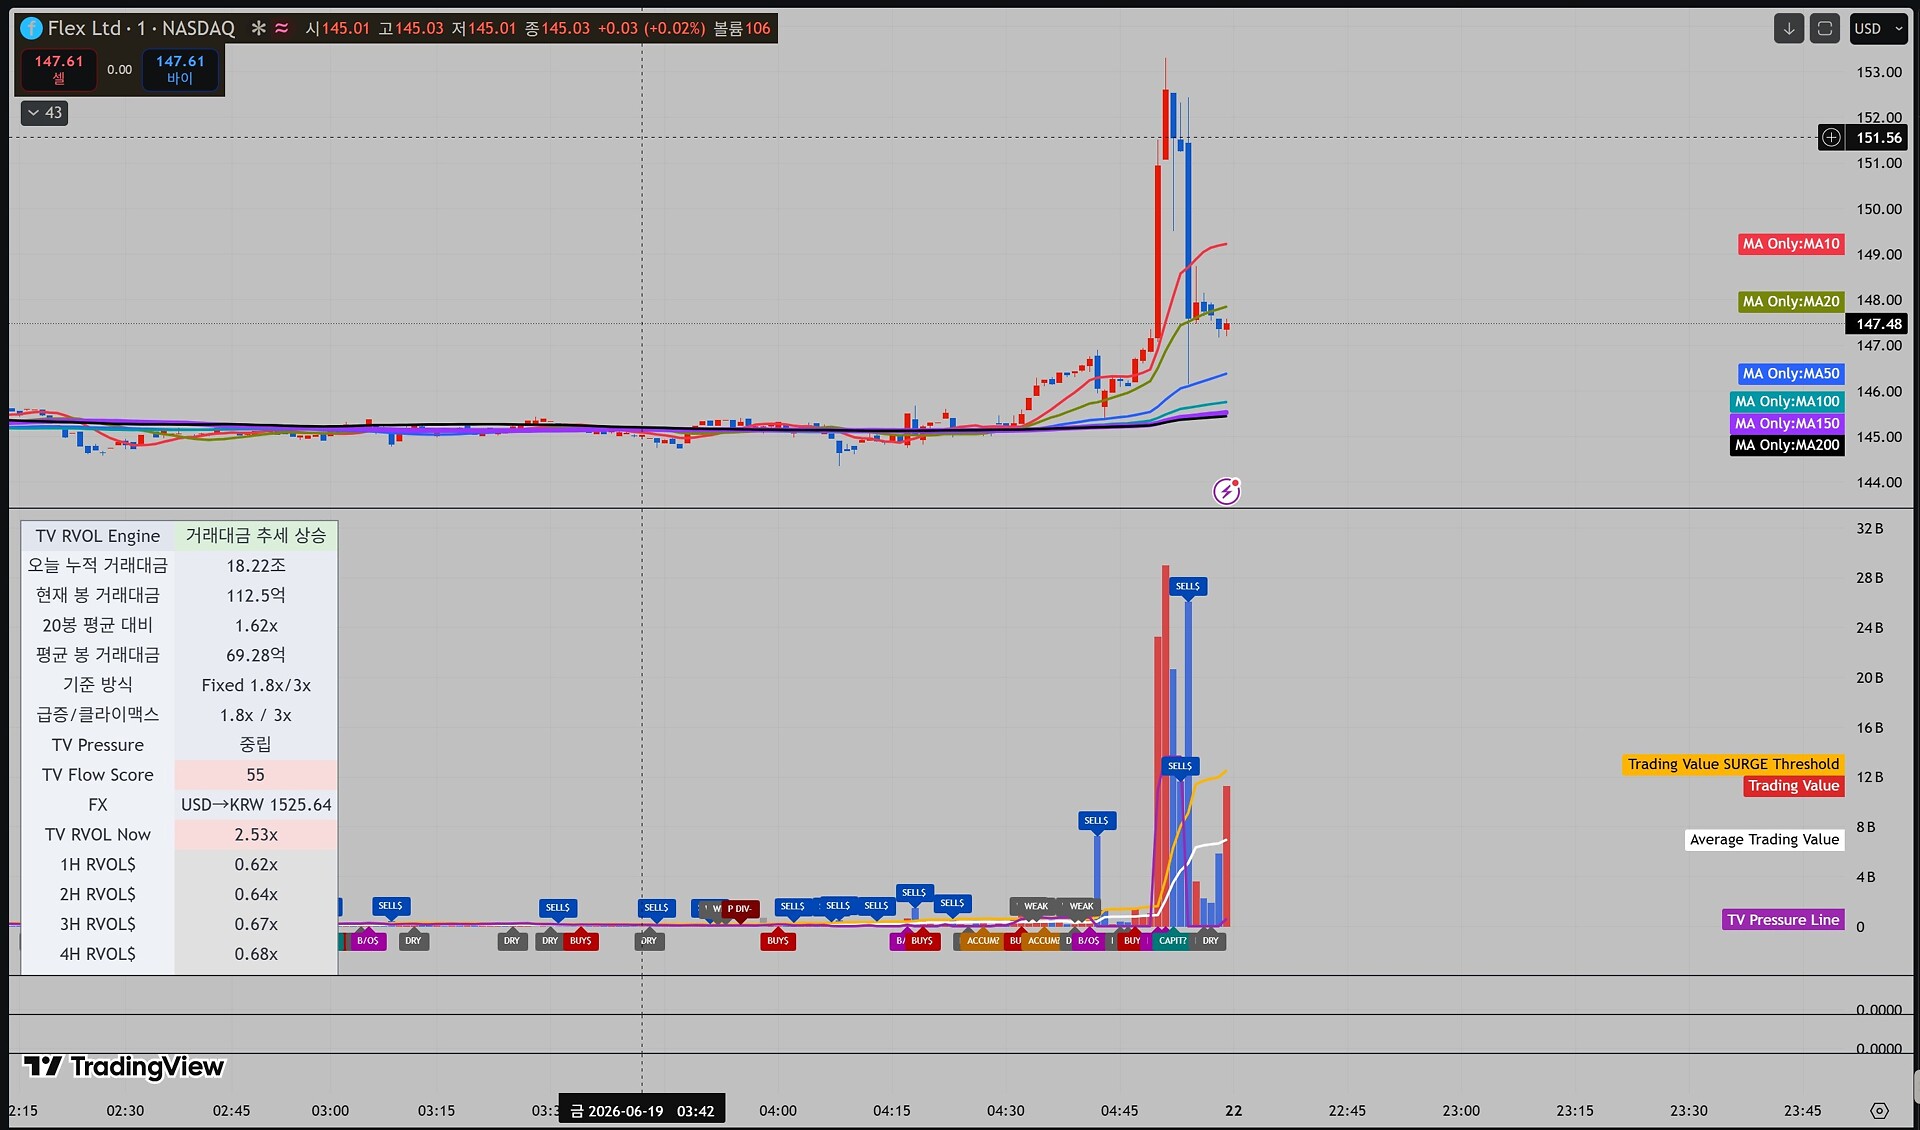This screenshot has width=1920, height=1130.
Task: Click the TradingView logo
Action: coord(124,1066)
